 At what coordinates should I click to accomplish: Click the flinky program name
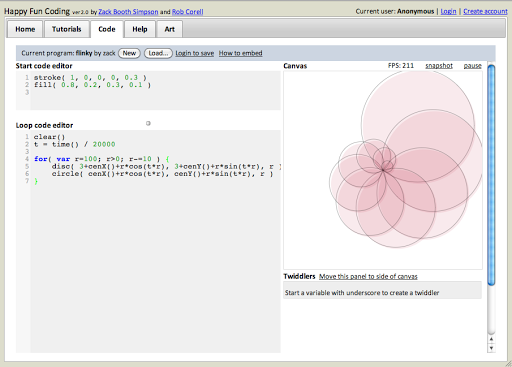coord(84,53)
